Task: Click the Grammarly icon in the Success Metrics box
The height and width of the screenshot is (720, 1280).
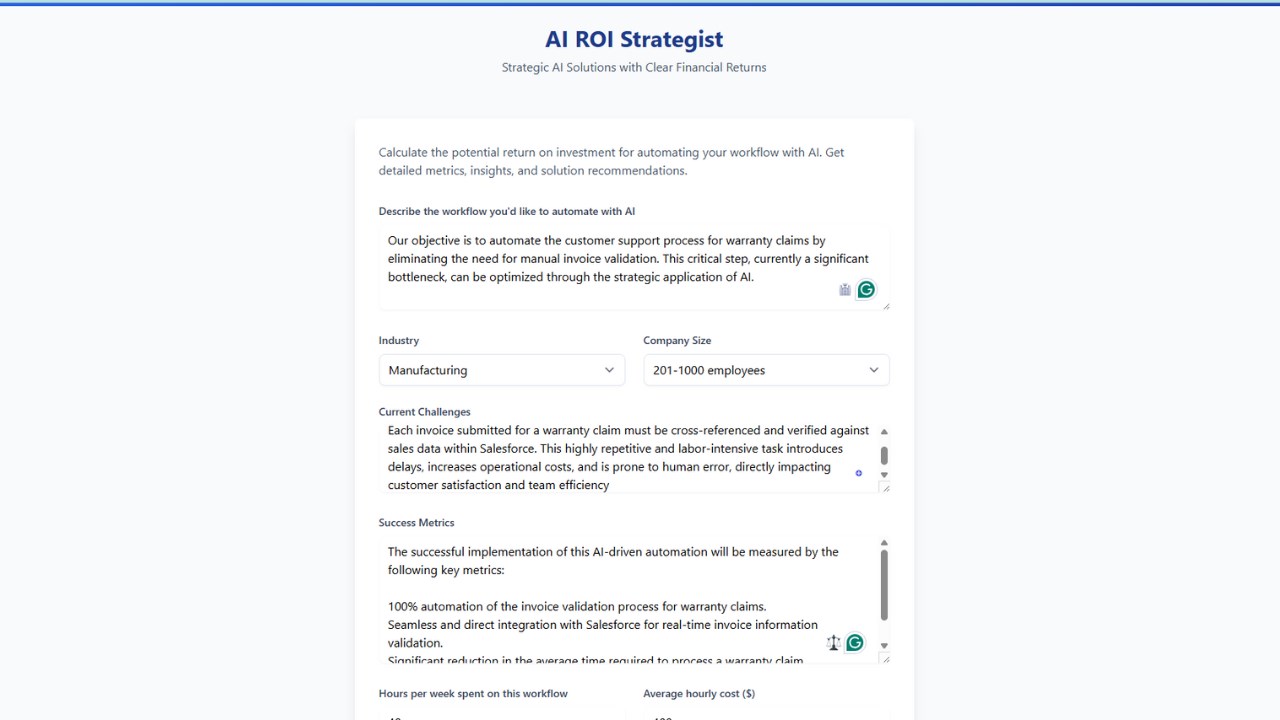Action: tap(854, 643)
